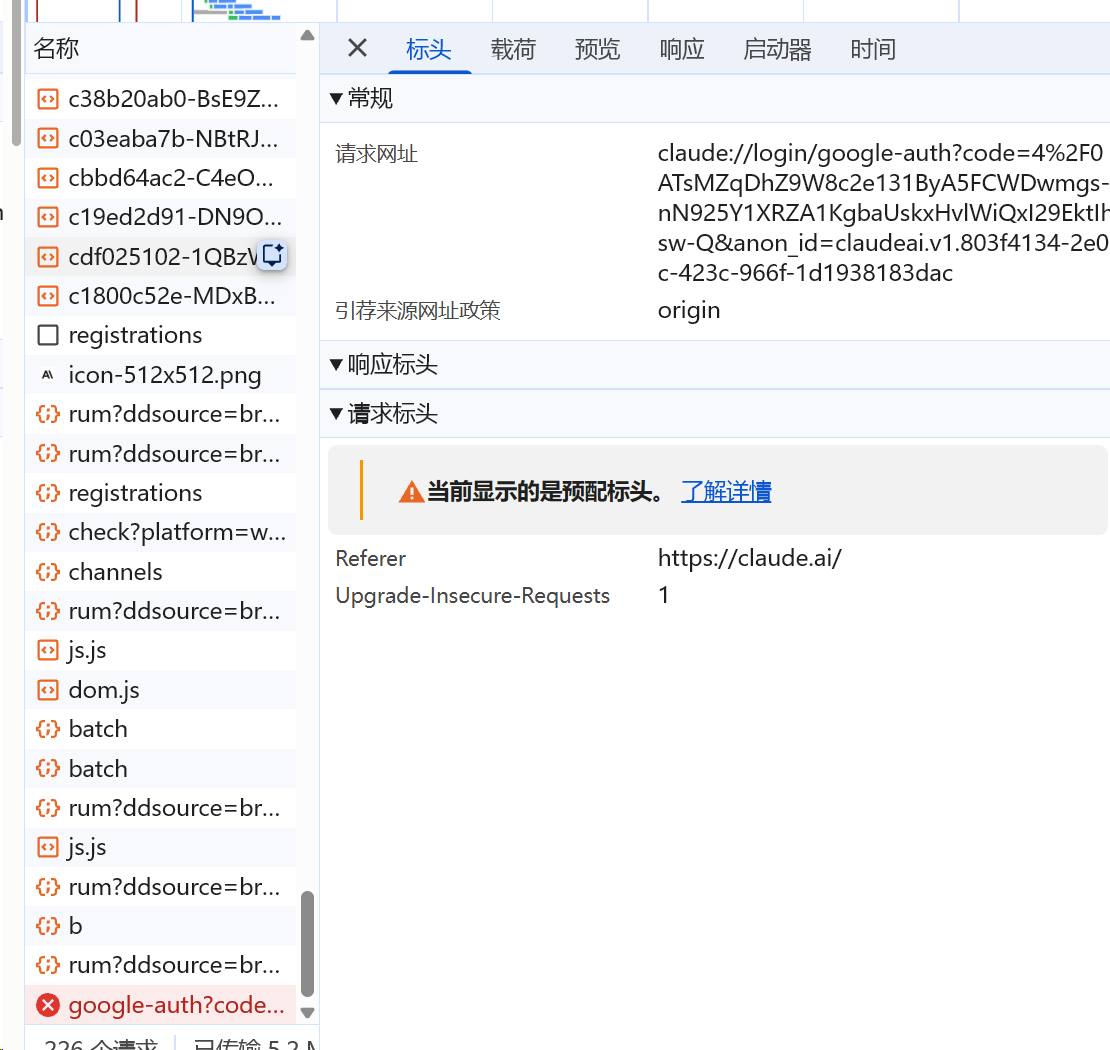Click script icon of c03eaba7b-NBtRJ request
Image resolution: width=1110 pixels, height=1050 pixels.
(47, 138)
